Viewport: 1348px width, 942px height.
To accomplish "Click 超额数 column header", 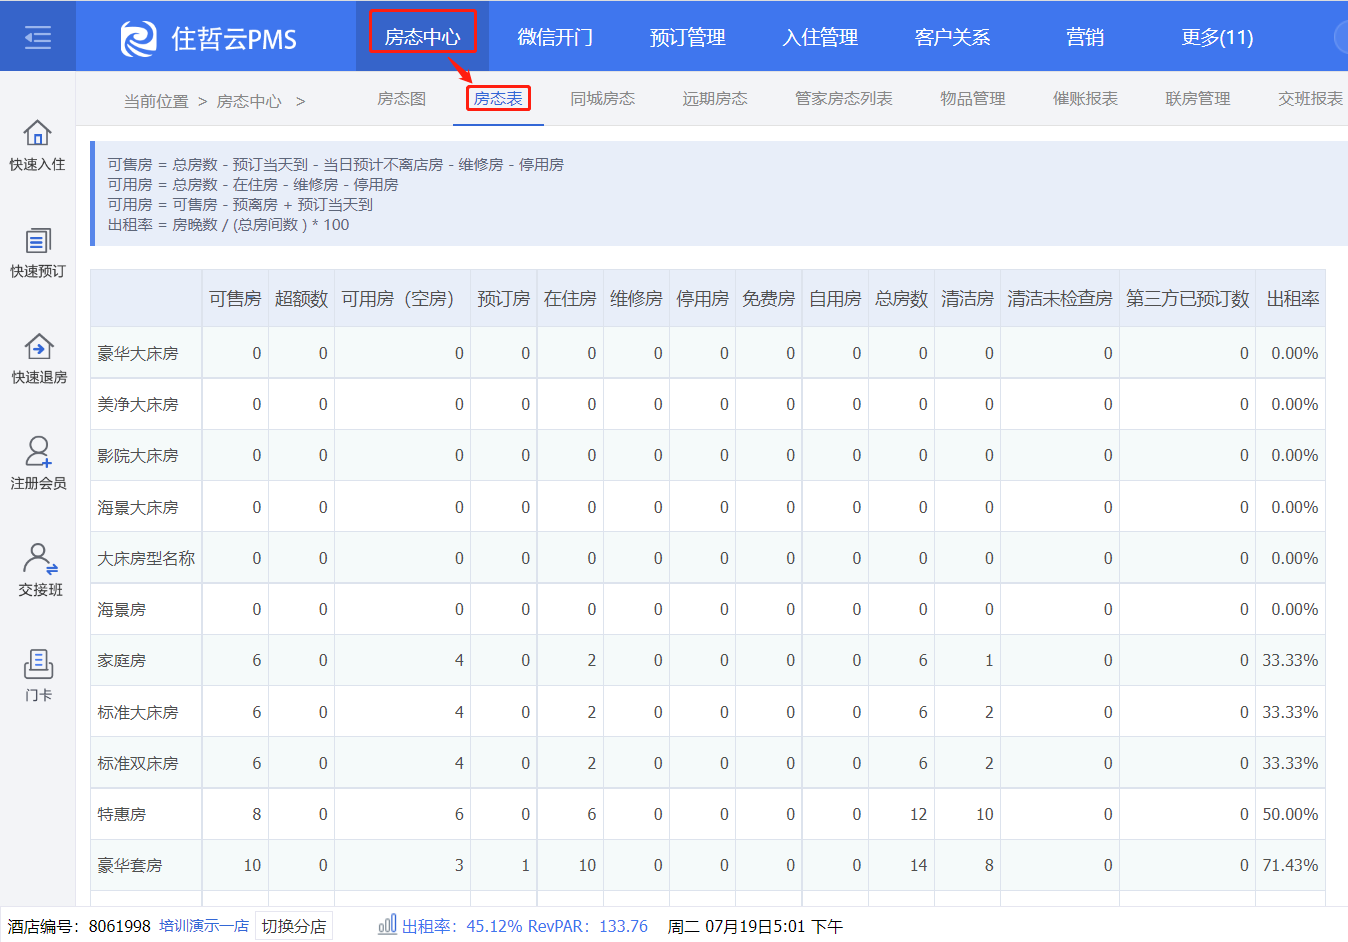I will tap(301, 298).
